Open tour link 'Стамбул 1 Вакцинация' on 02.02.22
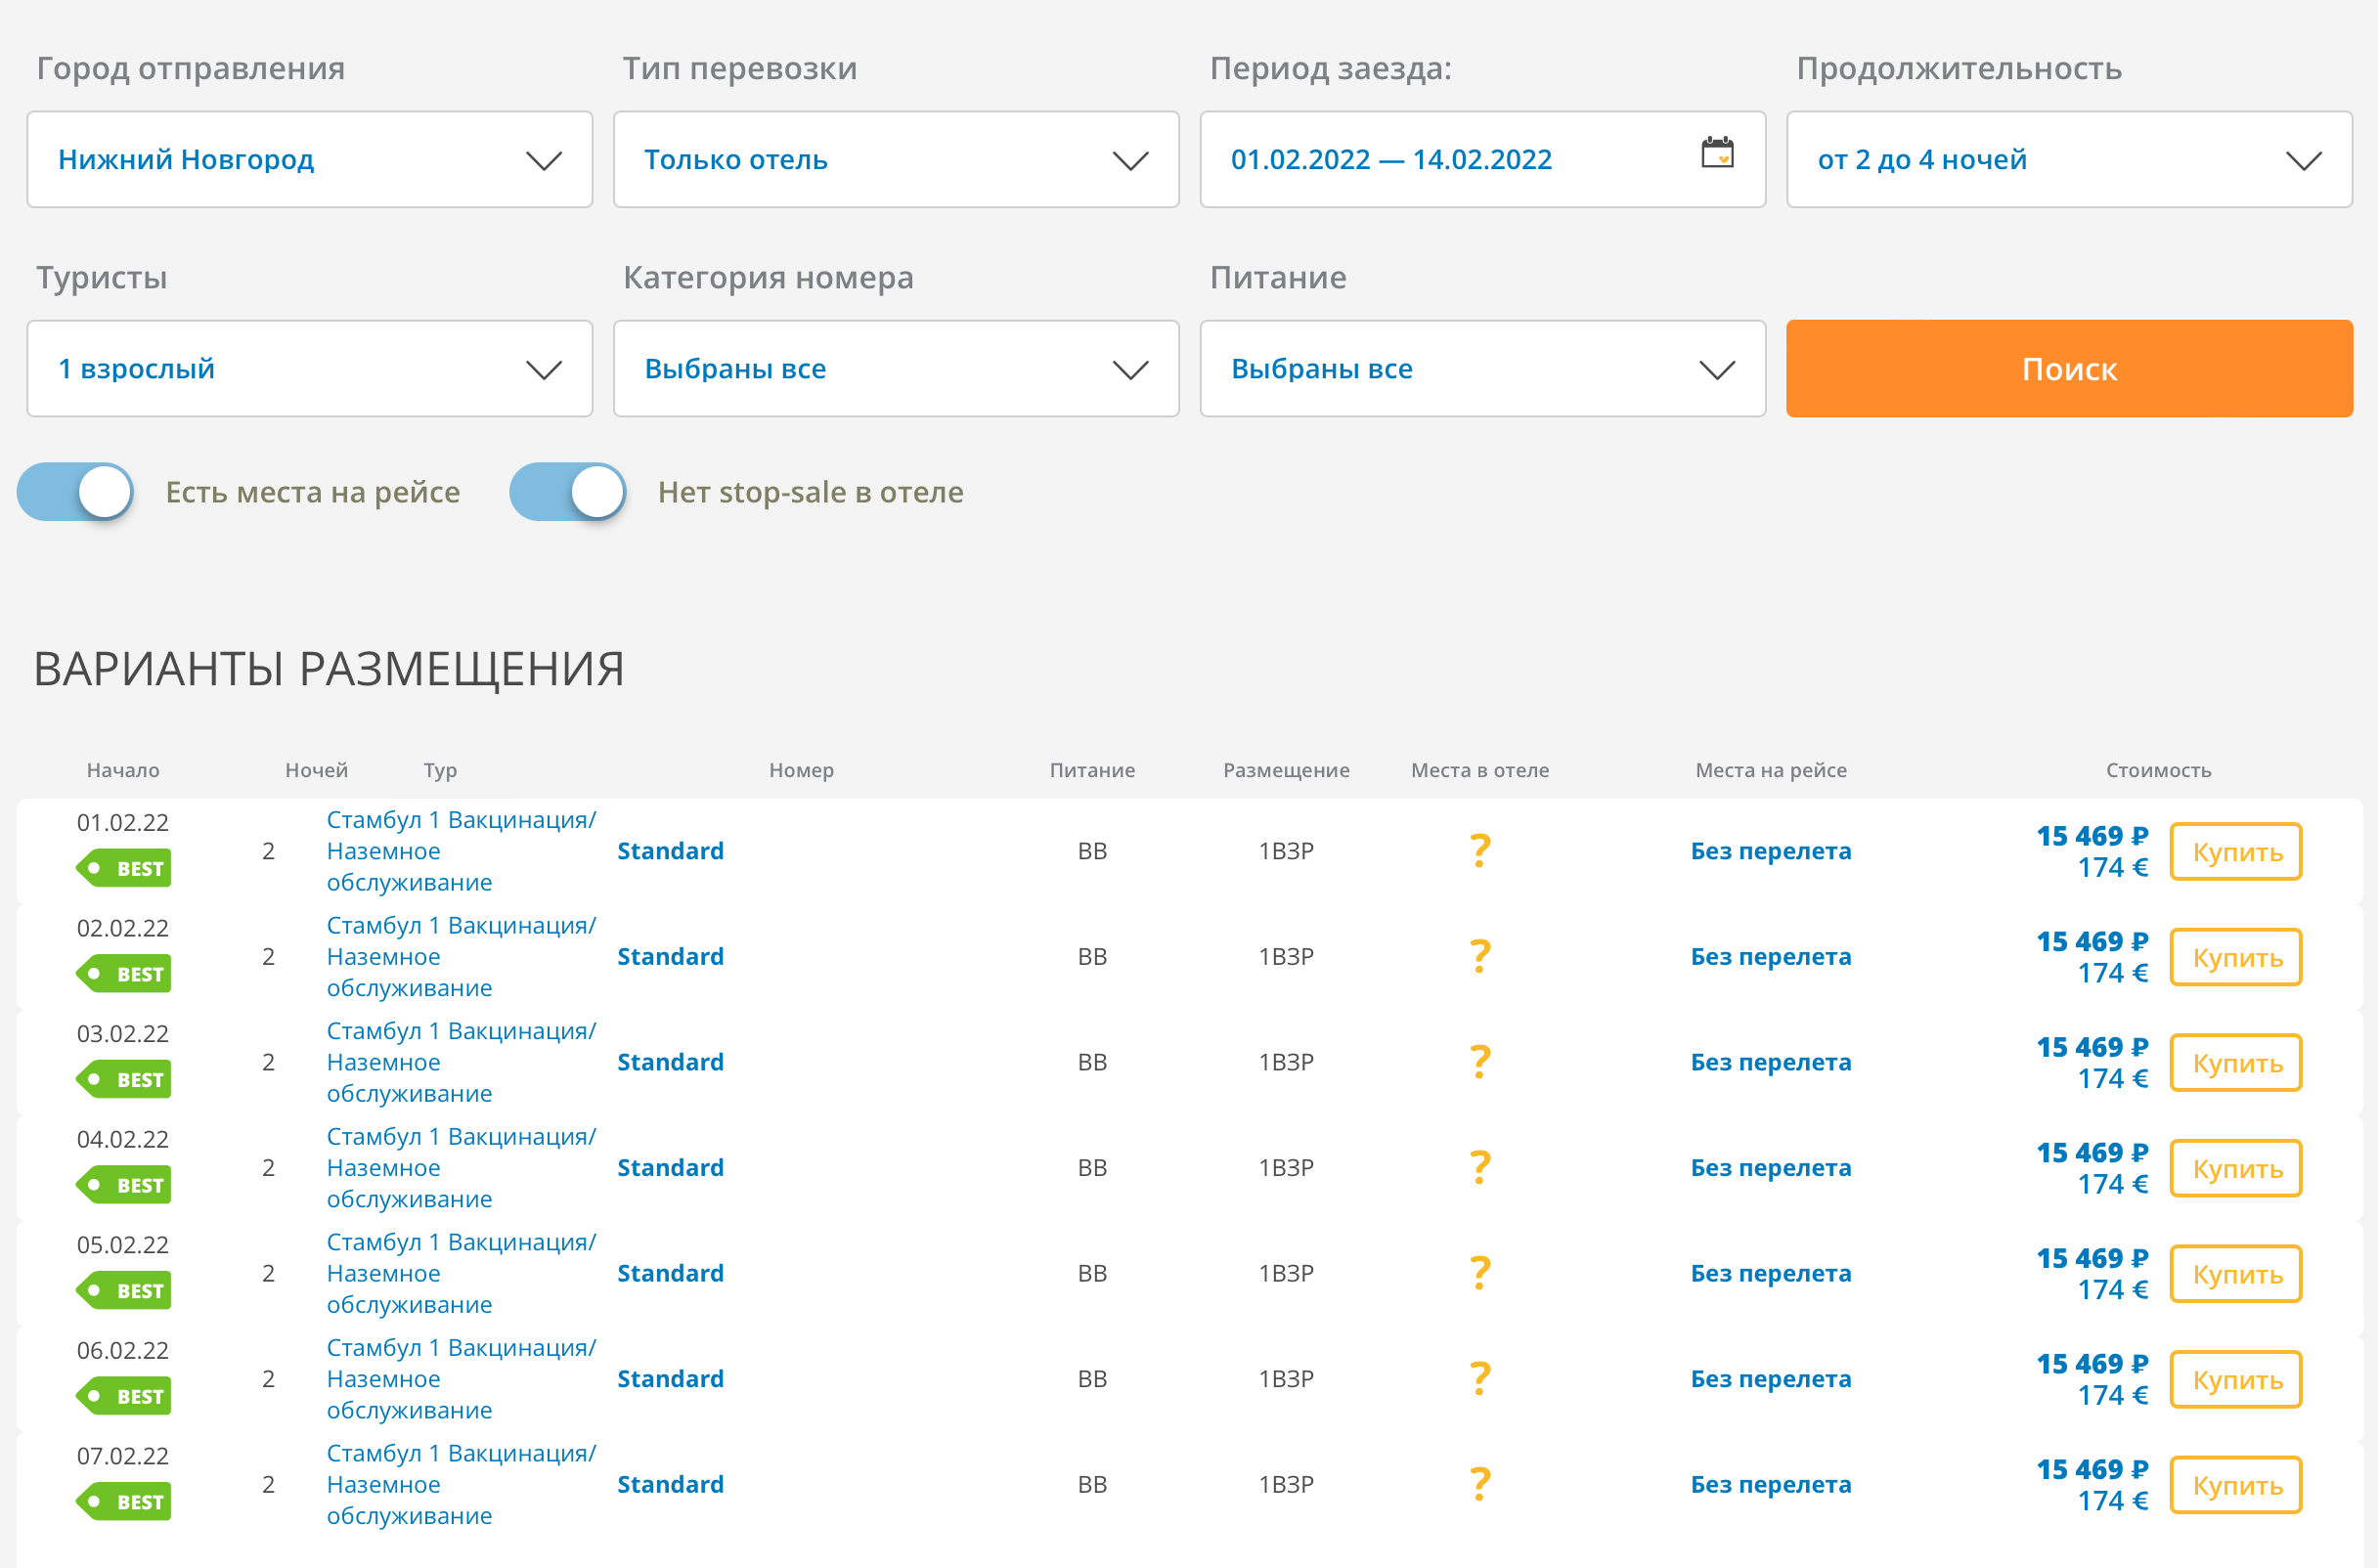 click(x=461, y=957)
